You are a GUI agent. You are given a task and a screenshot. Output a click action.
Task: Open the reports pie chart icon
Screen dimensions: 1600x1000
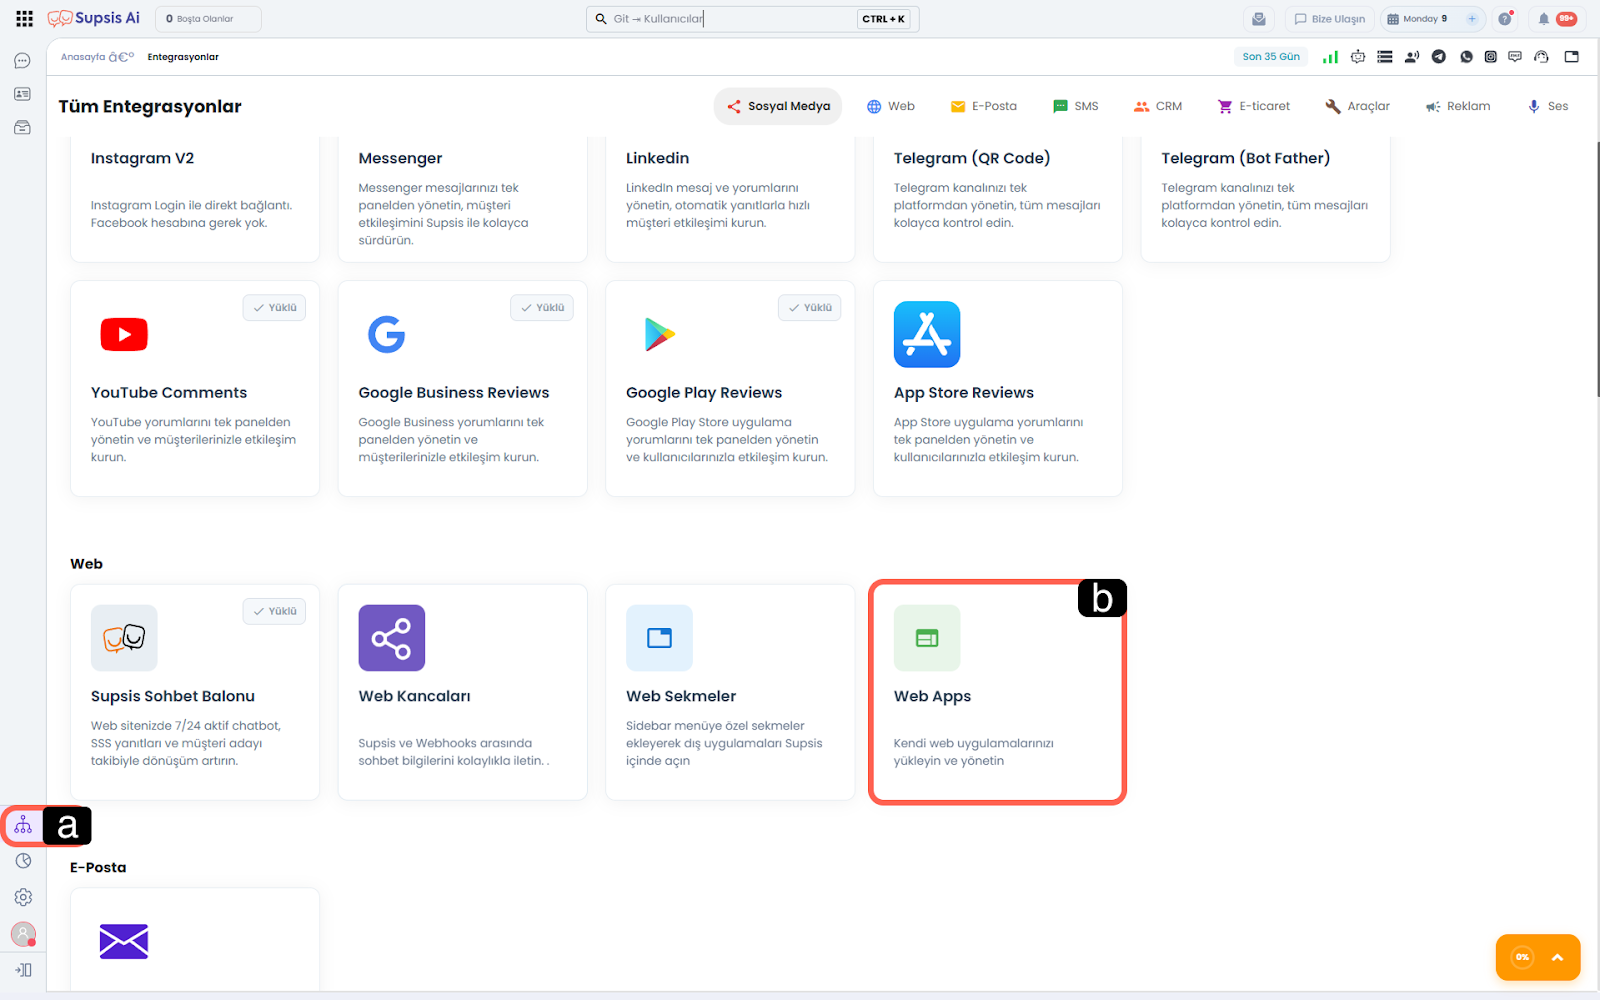point(23,861)
